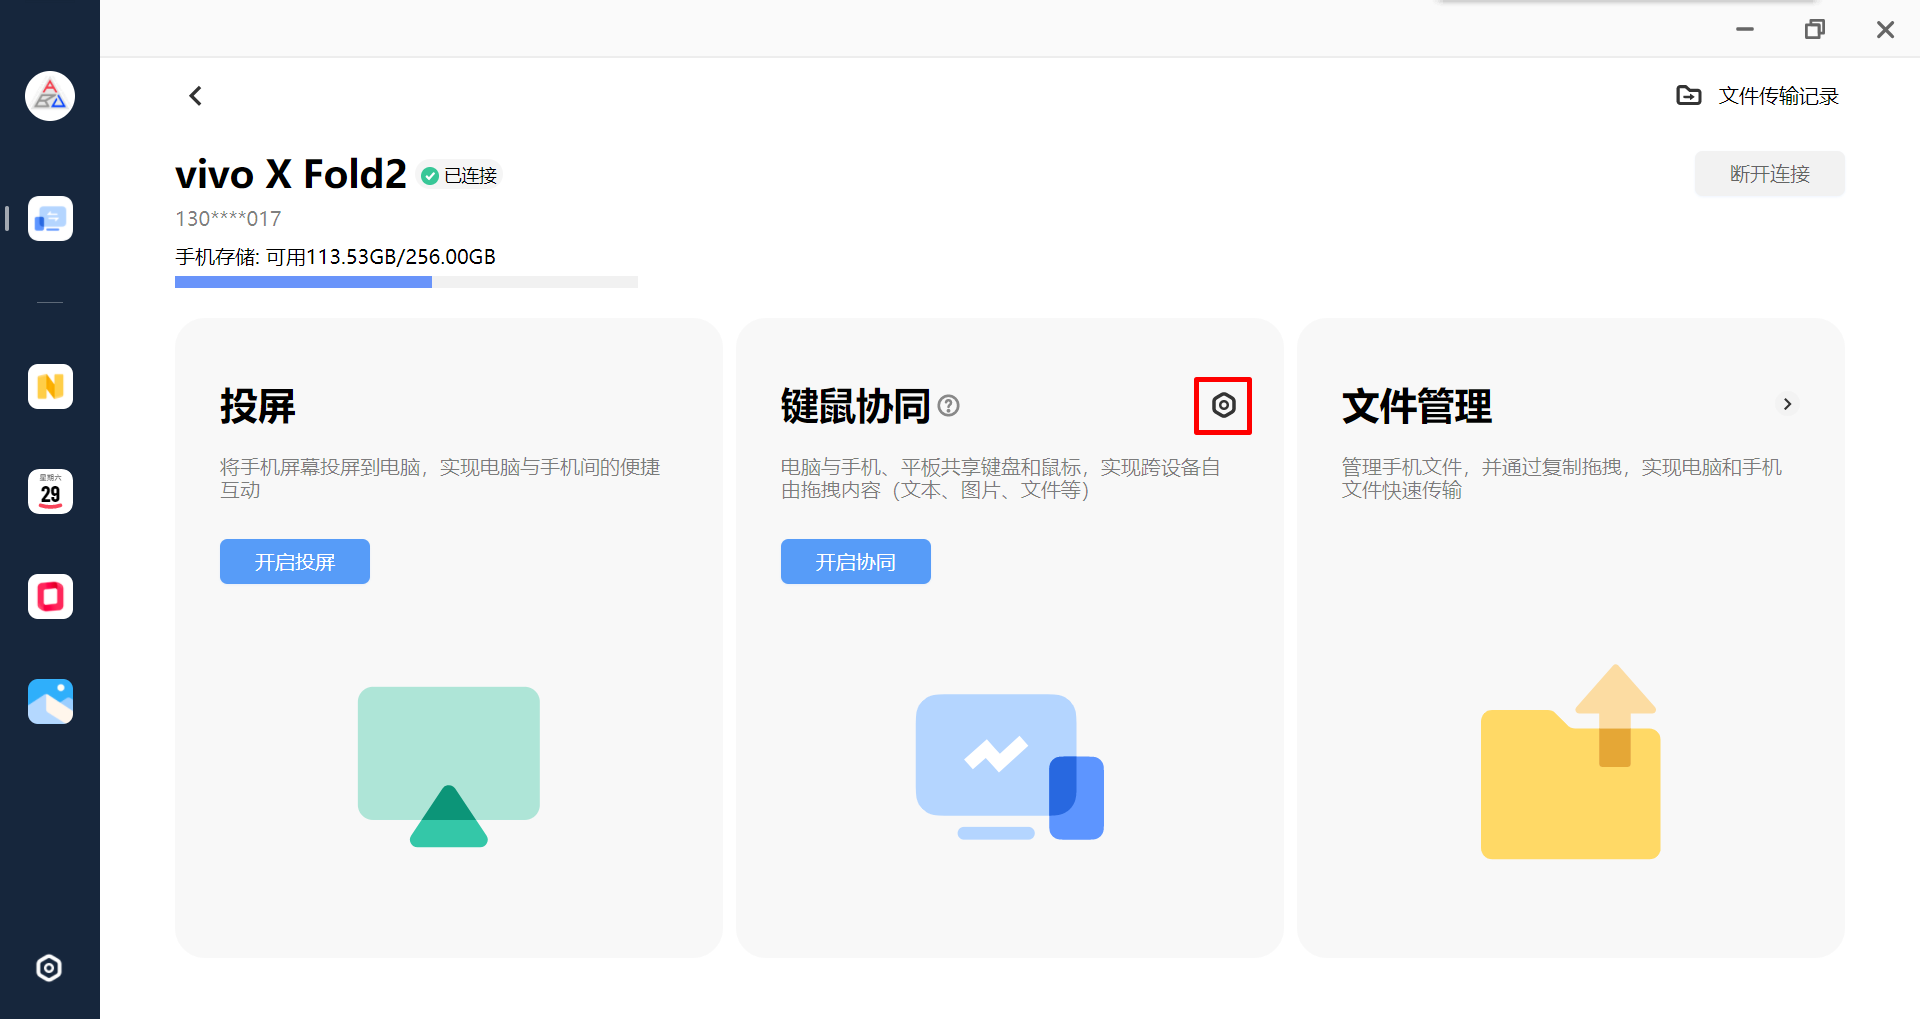Screen dimensions: 1920x1019
Task: Open the calendar icon showing 29
Action: point(50,491)
